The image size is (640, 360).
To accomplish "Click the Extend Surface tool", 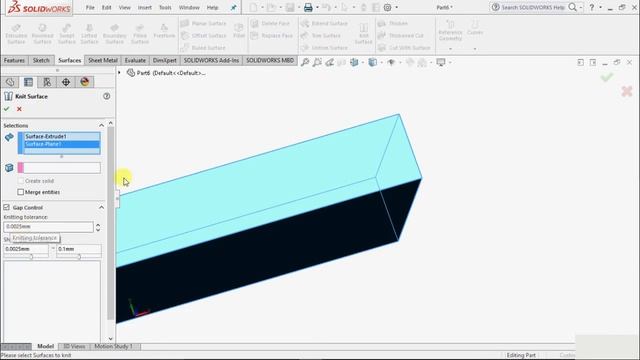I will point(324,24).
